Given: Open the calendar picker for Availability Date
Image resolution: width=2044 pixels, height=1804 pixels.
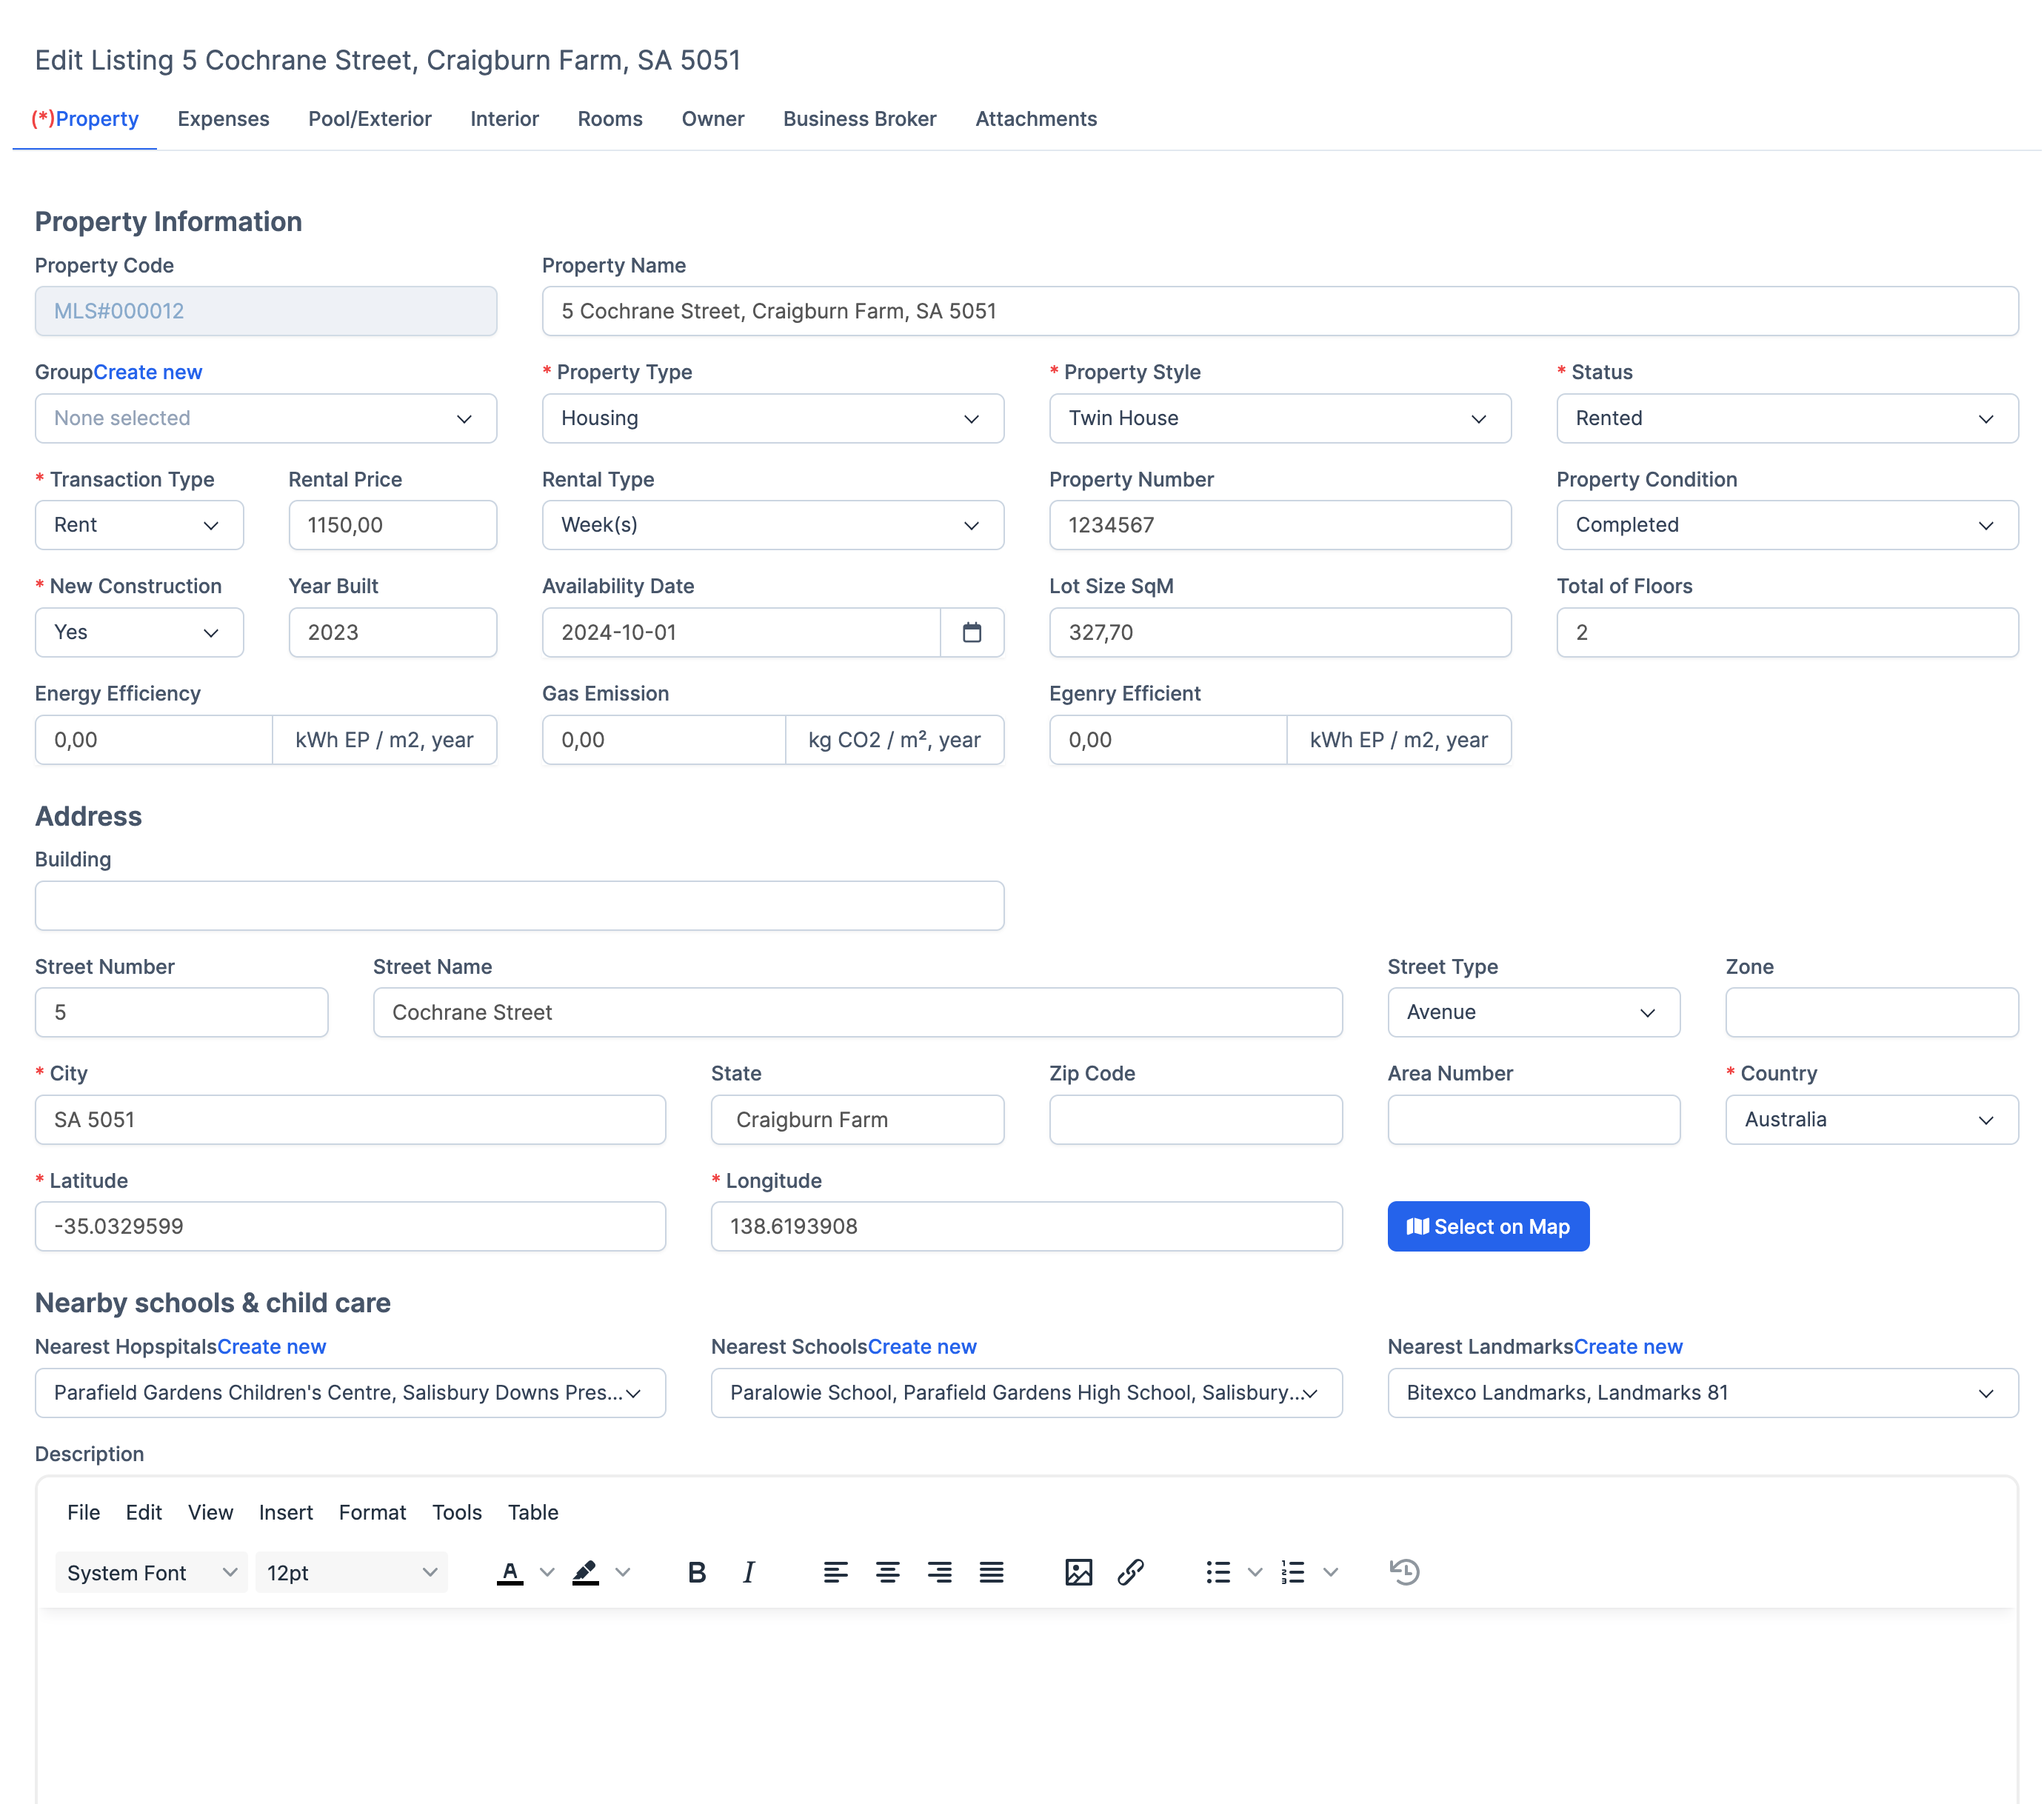Looking at the screenshot, I should coord(972,632).
